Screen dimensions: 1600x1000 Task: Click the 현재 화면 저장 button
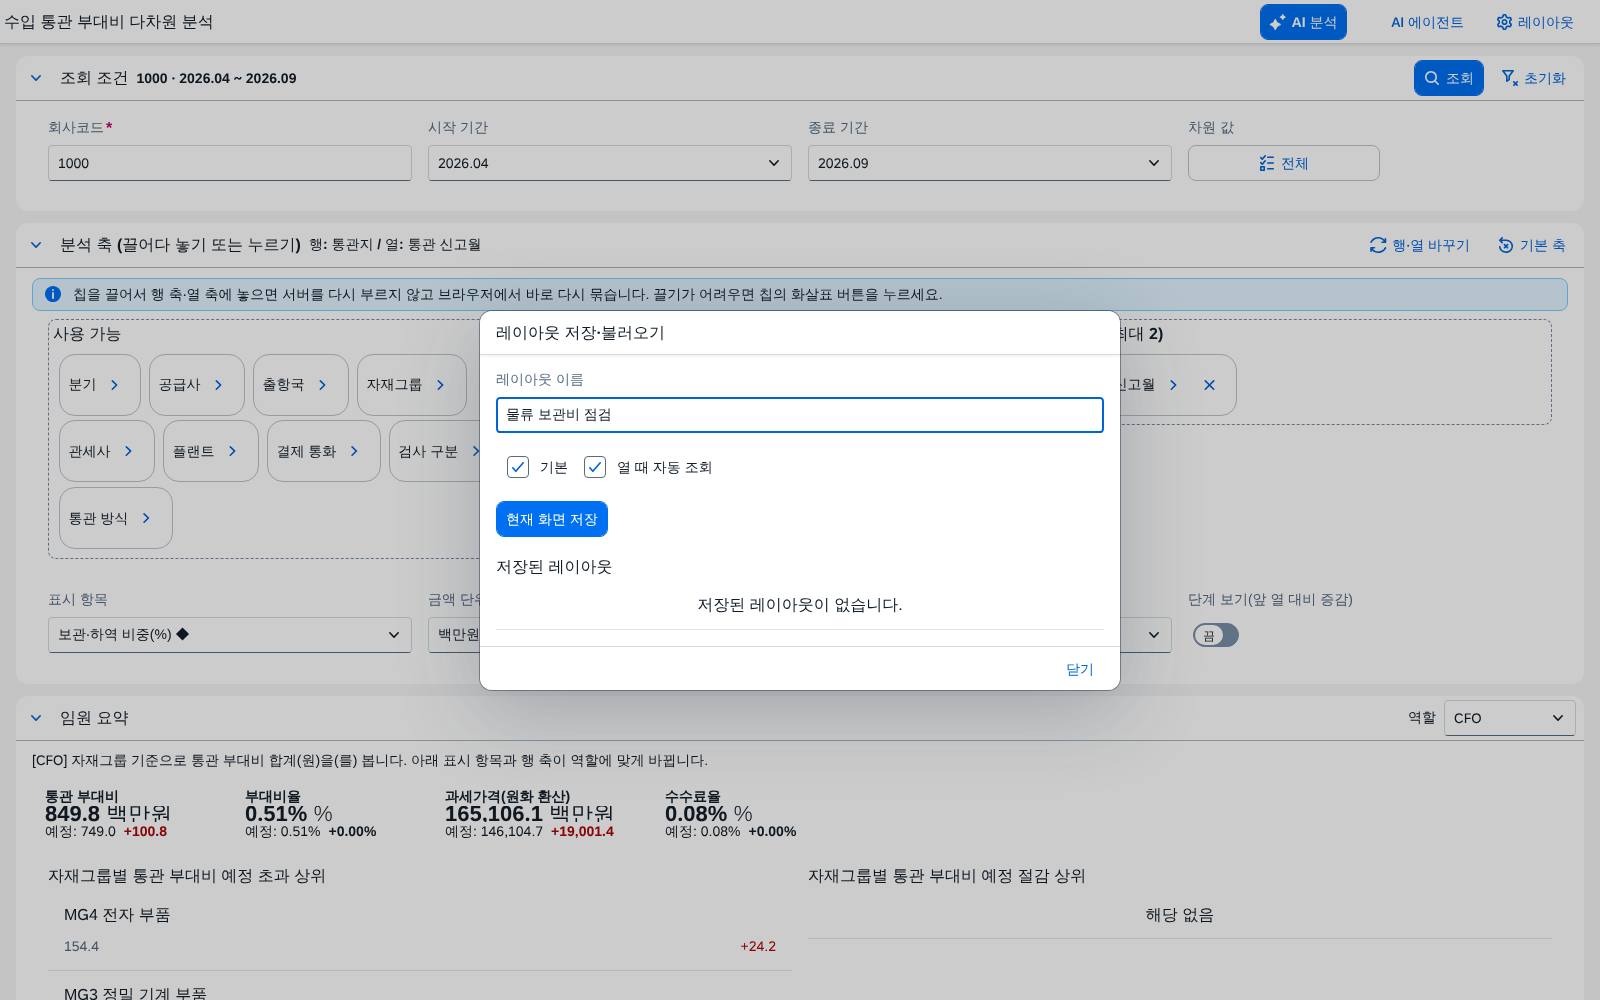point(552,519)
